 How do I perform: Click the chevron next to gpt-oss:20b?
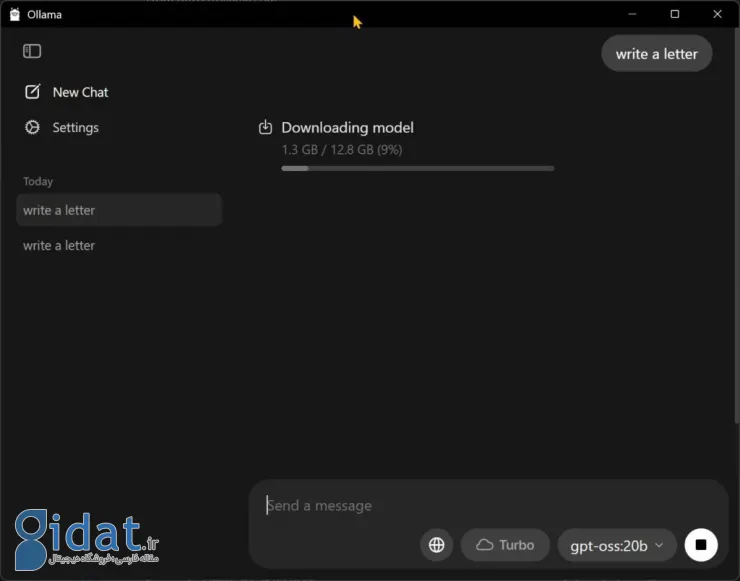point(659,545)
